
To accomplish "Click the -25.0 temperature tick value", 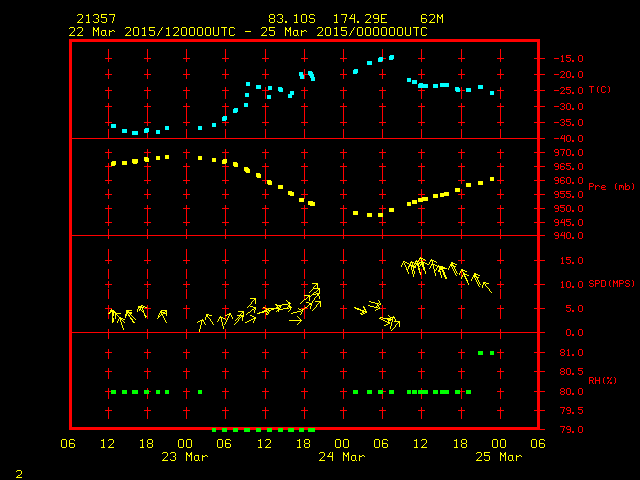I will [569, 91].
